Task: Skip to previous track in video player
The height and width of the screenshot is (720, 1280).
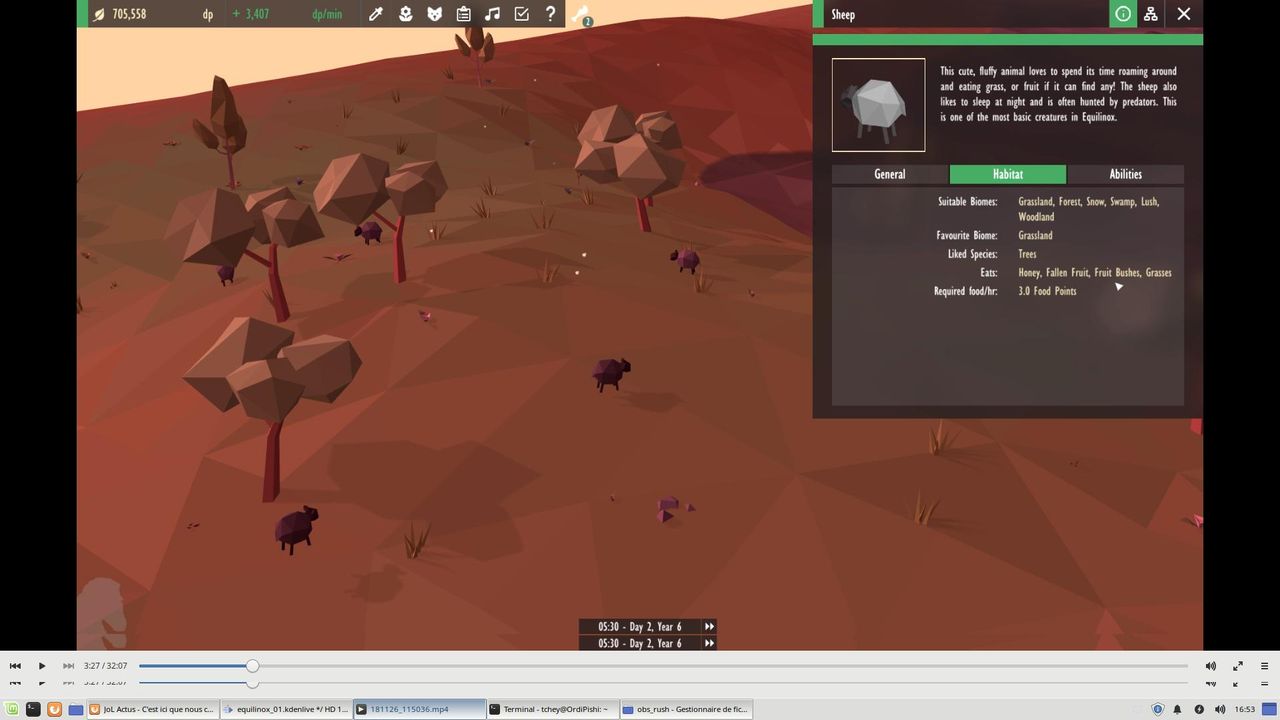Action: [15, 666]
